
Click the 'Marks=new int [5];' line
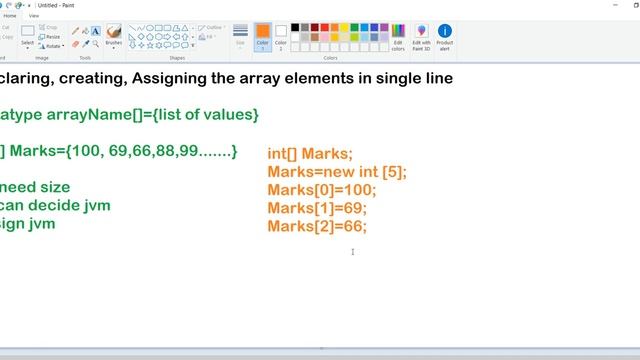point(337,172)
